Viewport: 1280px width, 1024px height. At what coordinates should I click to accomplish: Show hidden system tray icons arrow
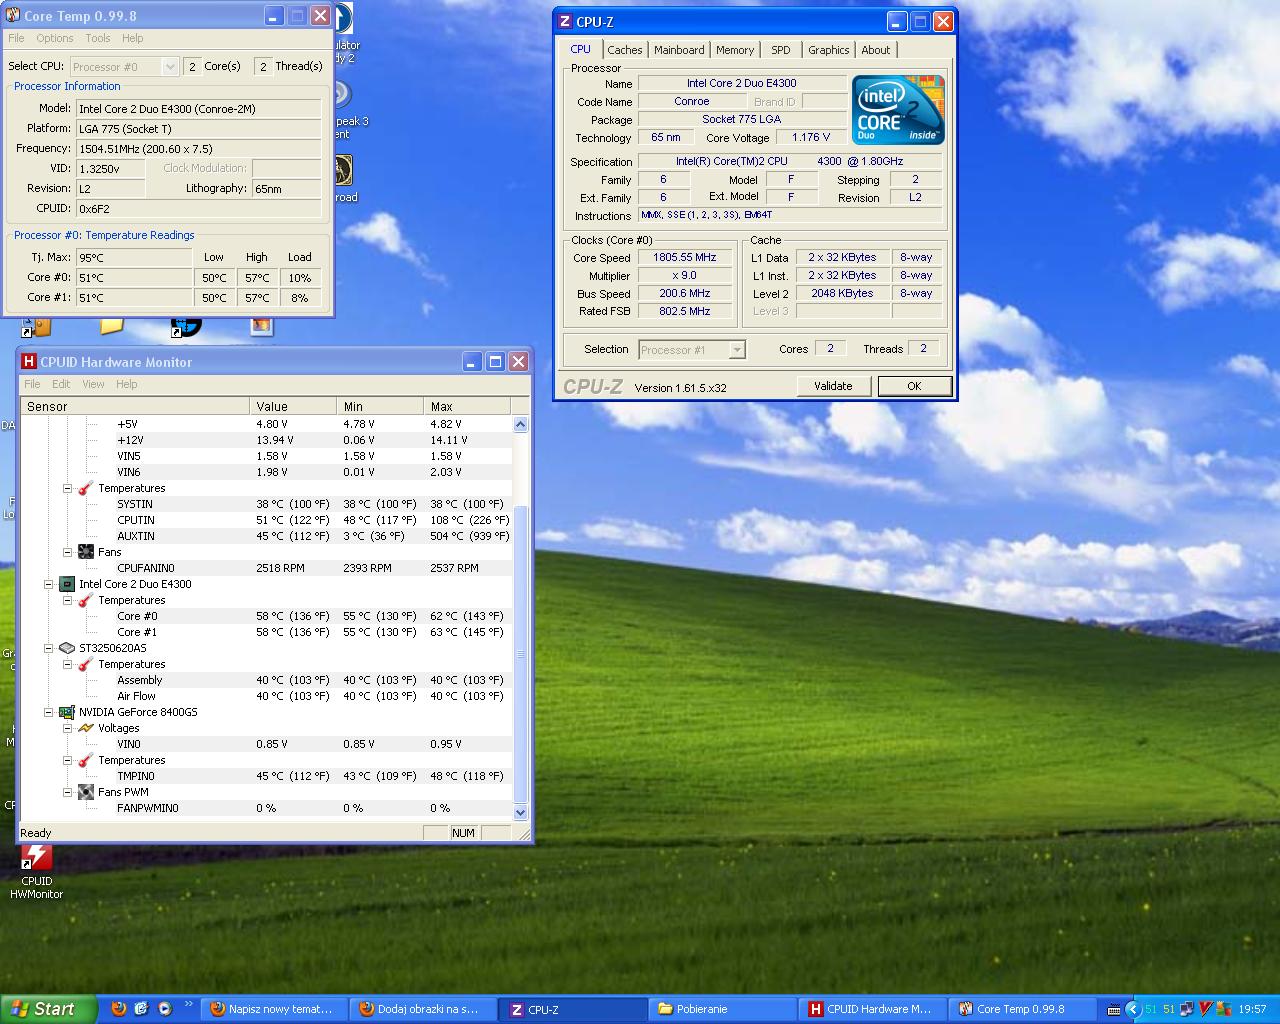tap(1132, 1009)
